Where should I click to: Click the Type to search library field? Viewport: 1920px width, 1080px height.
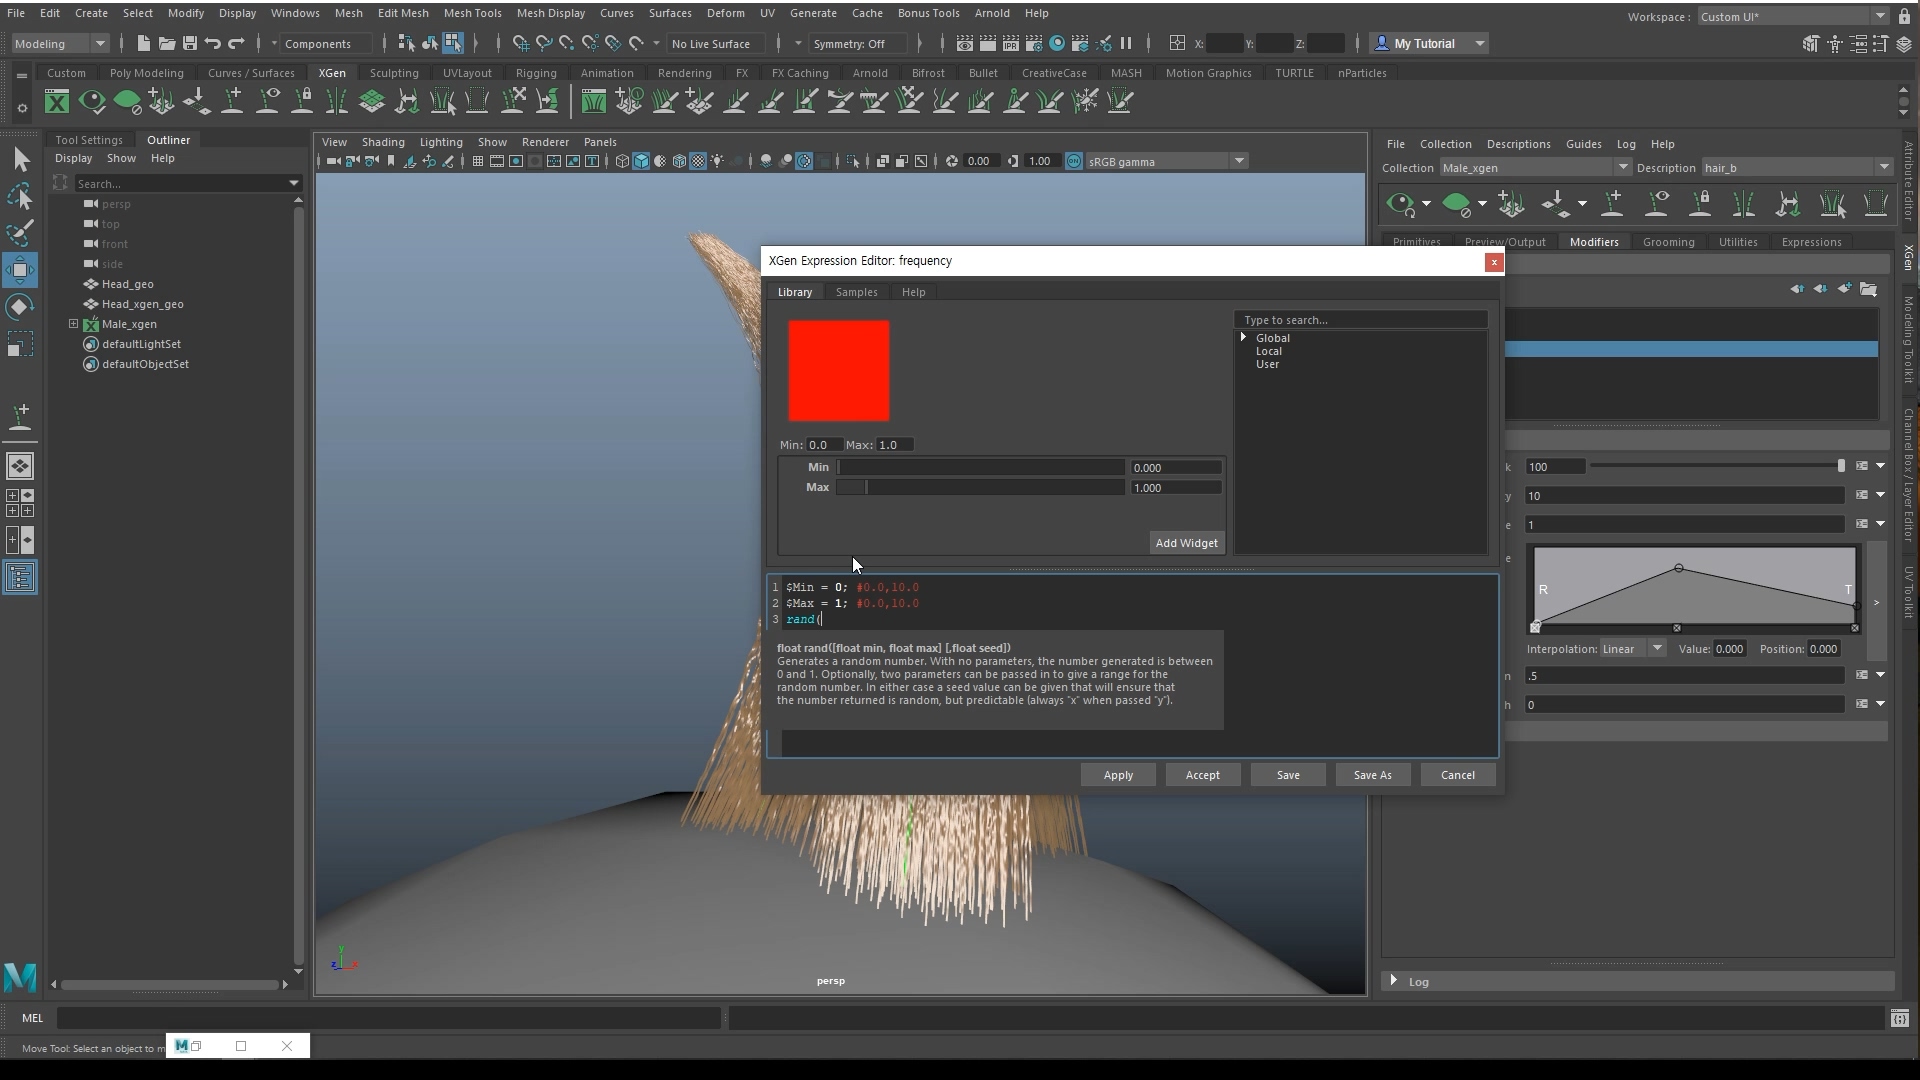pos(1360,320)
